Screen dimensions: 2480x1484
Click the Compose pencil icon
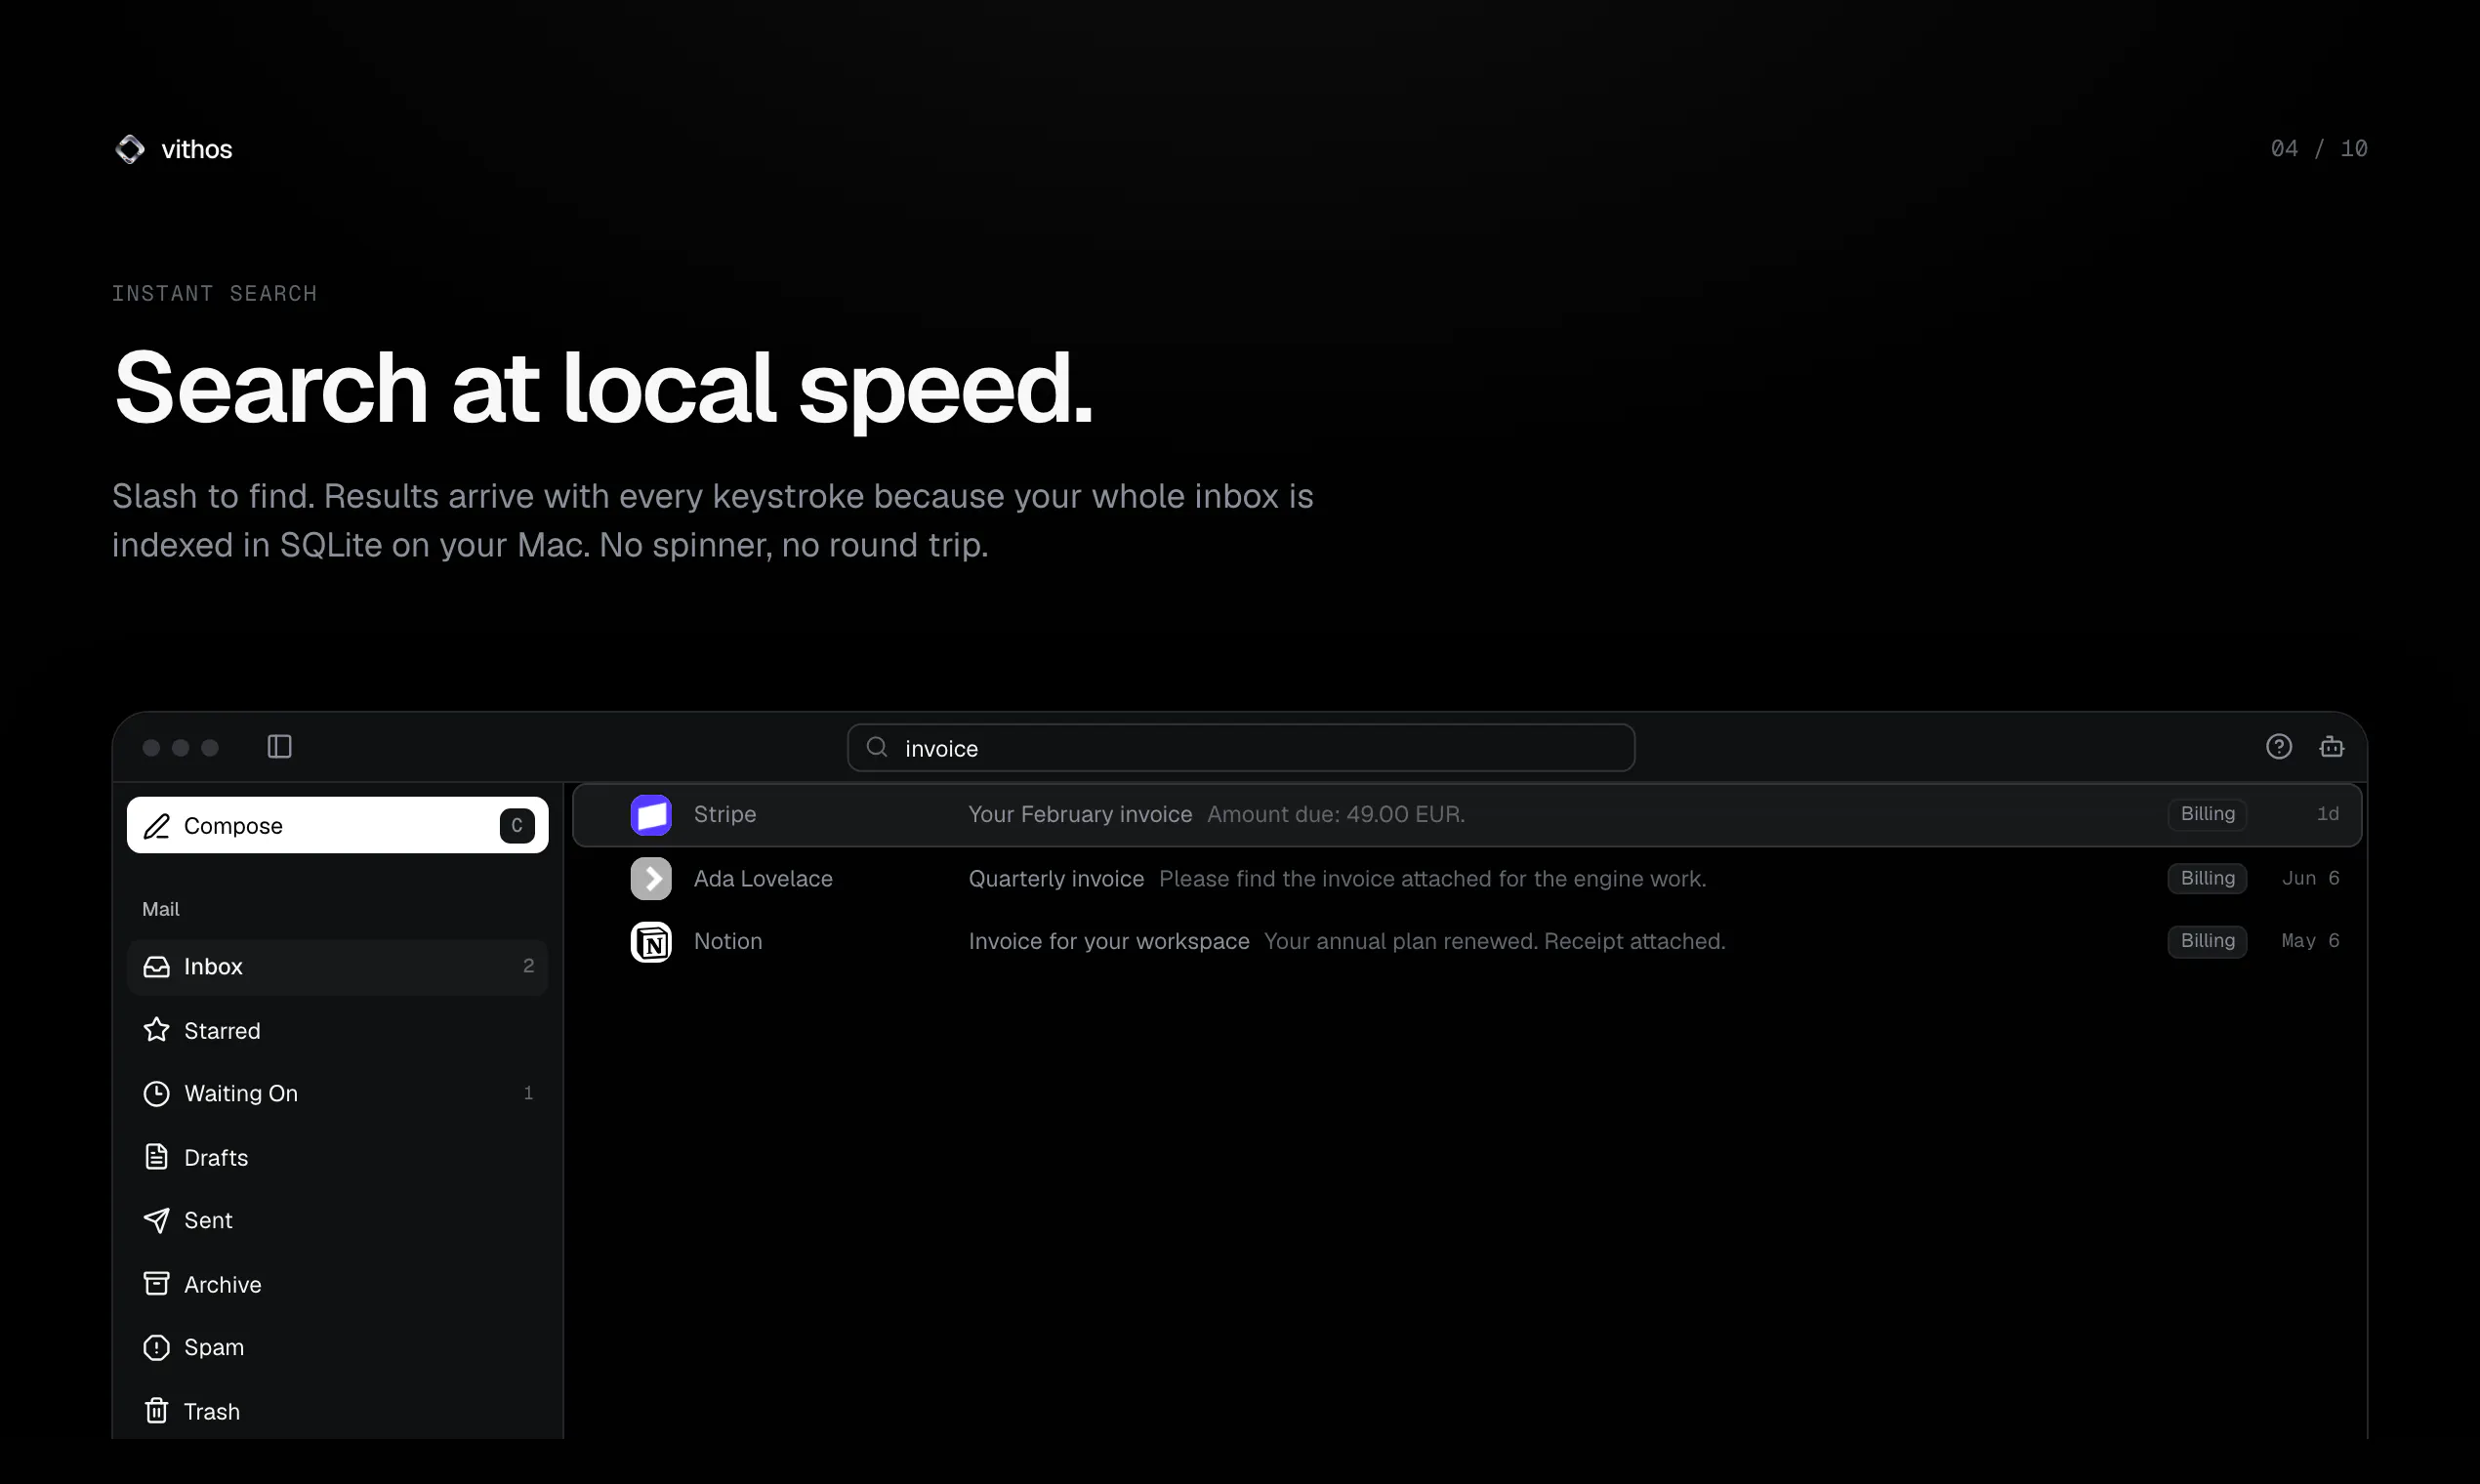pyautogui.click(x=157, y=826)
